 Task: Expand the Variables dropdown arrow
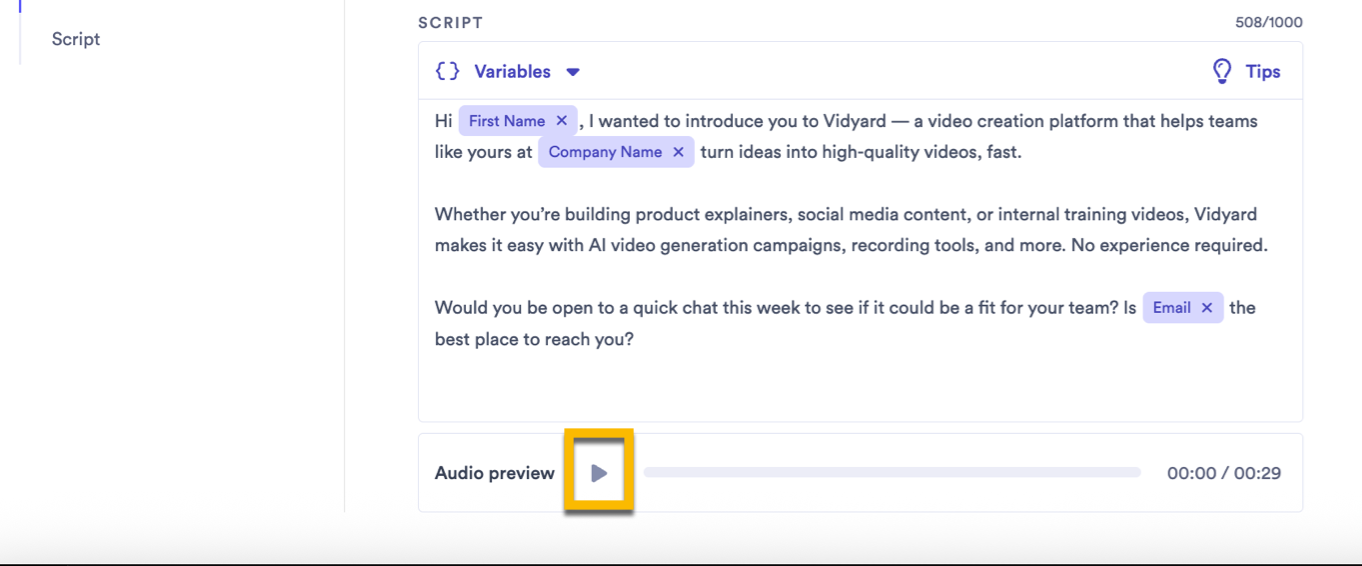point(573,72)
